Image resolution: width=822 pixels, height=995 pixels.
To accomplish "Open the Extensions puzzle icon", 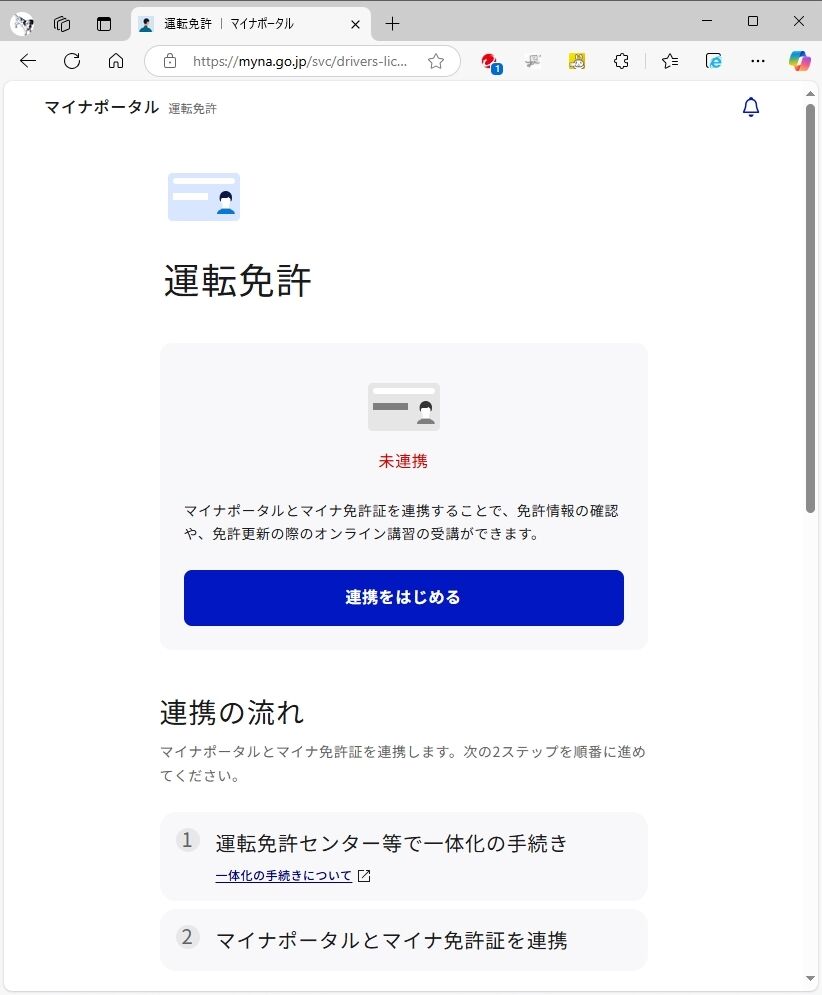I will 621,61.
